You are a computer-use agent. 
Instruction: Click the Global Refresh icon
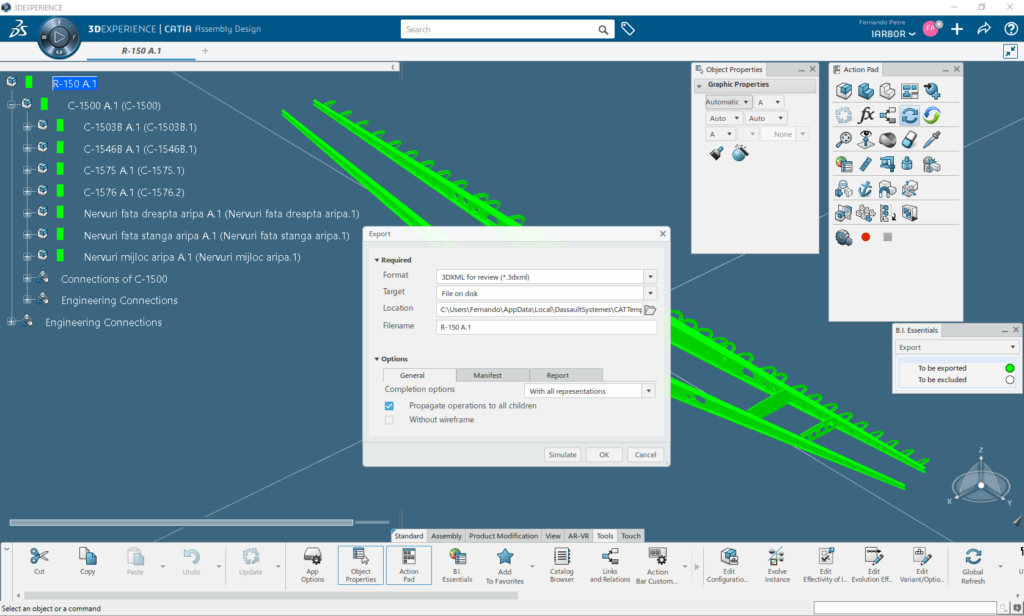[973, 557]
